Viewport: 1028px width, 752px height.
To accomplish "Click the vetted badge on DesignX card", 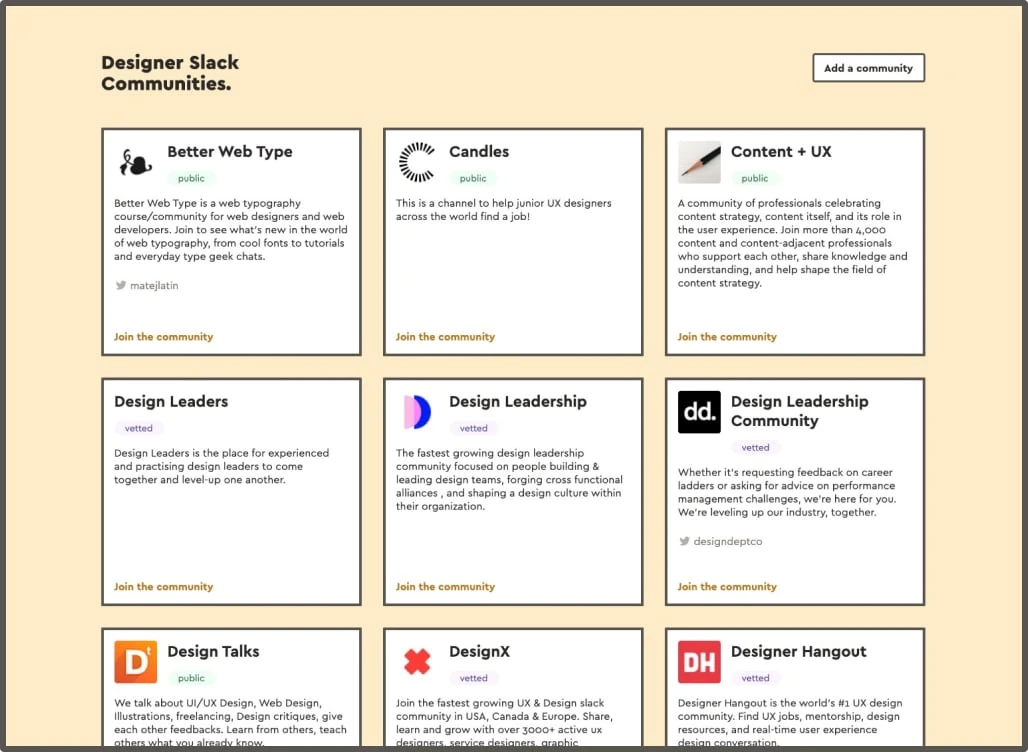I will coord(474,678).
